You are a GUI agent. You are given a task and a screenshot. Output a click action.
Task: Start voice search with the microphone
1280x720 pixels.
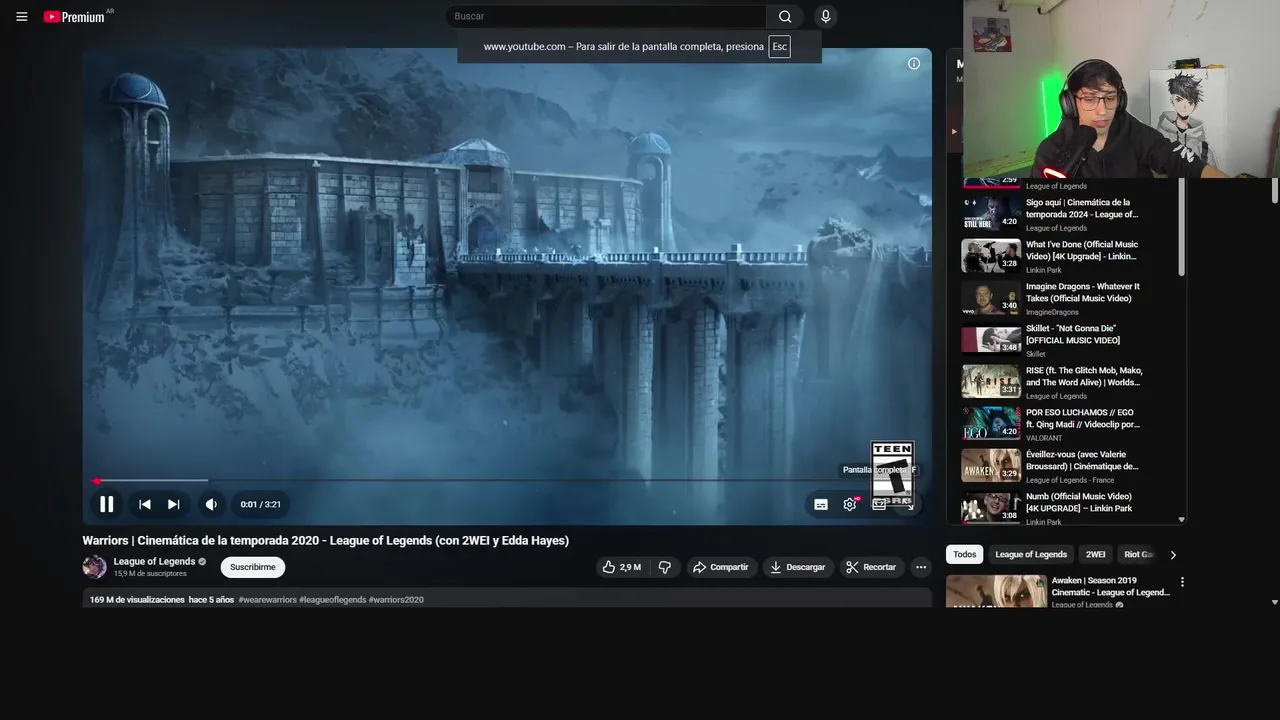pyautogui.click(x=825, y=16)
